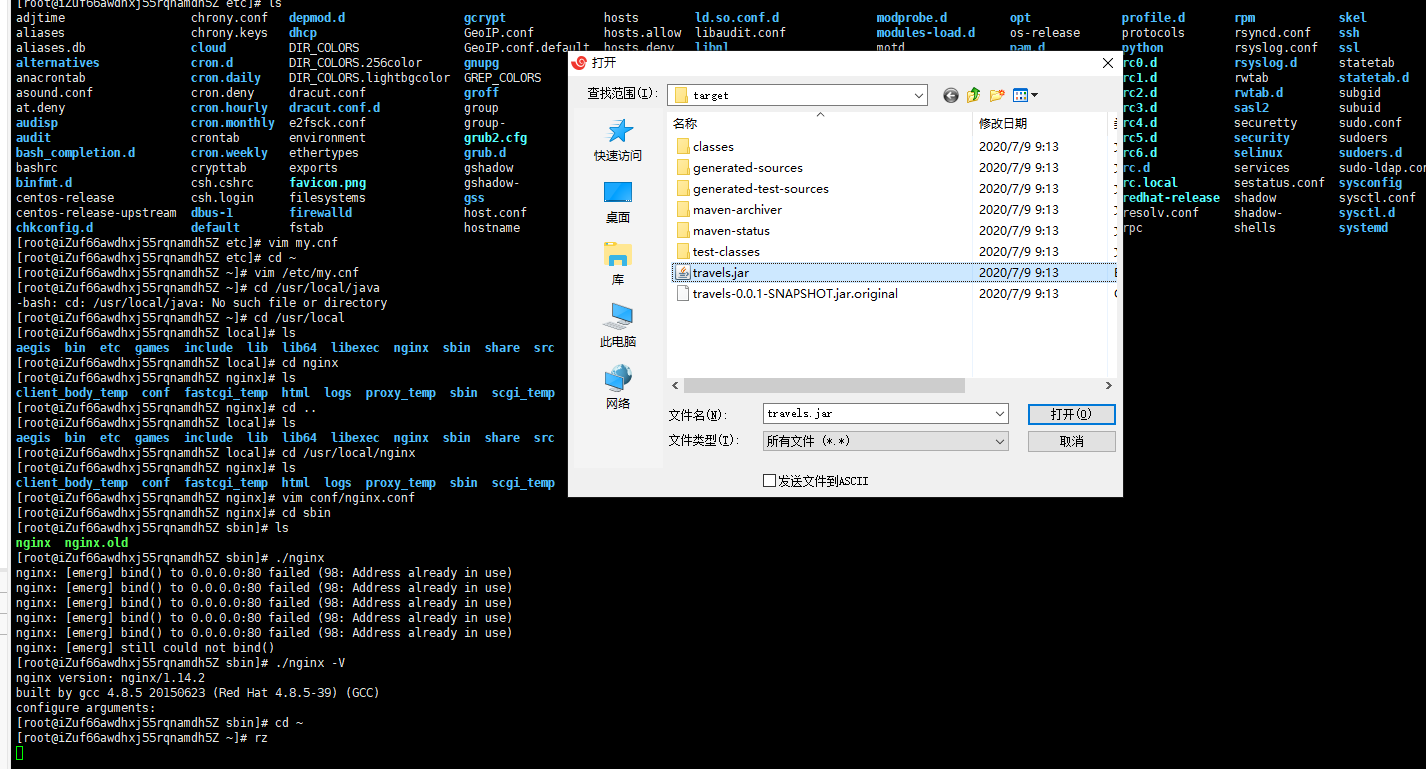The image size is (1426, 769).
Task: Click 'favicon.png' in terminal etc listing
Action: click(x=327, y=183)
